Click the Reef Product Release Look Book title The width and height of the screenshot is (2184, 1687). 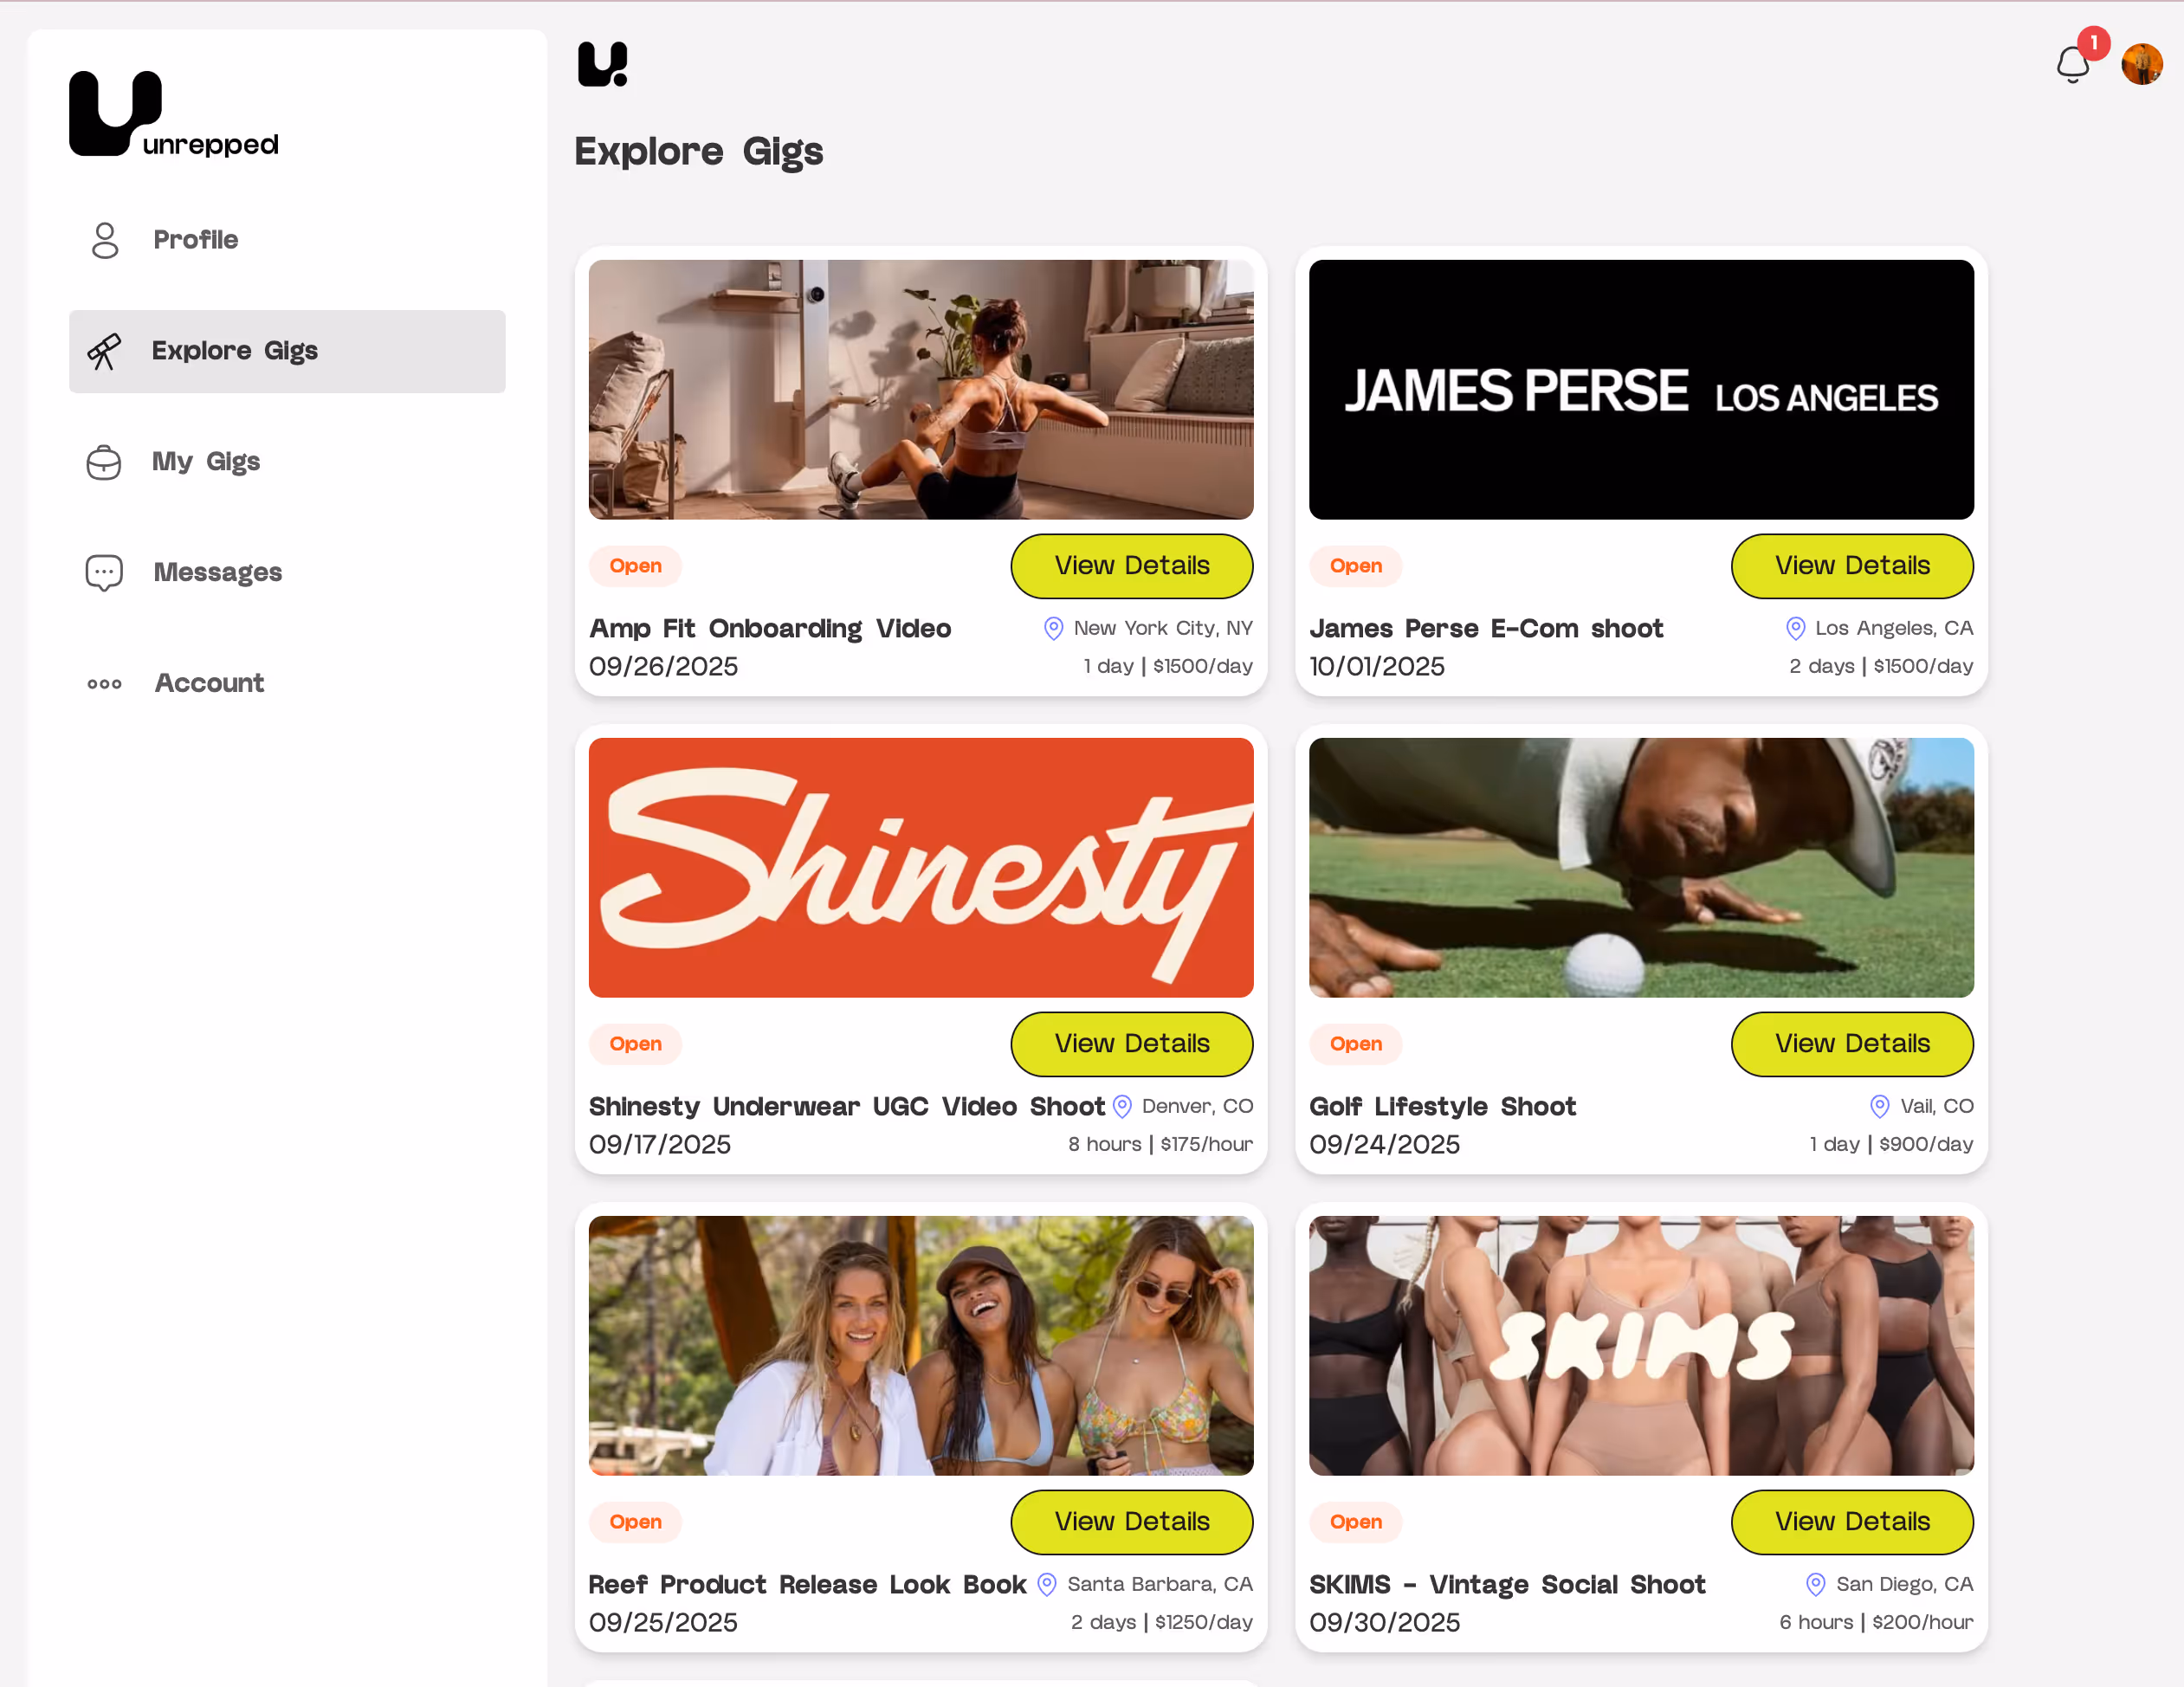click(x=807, y=1585)
